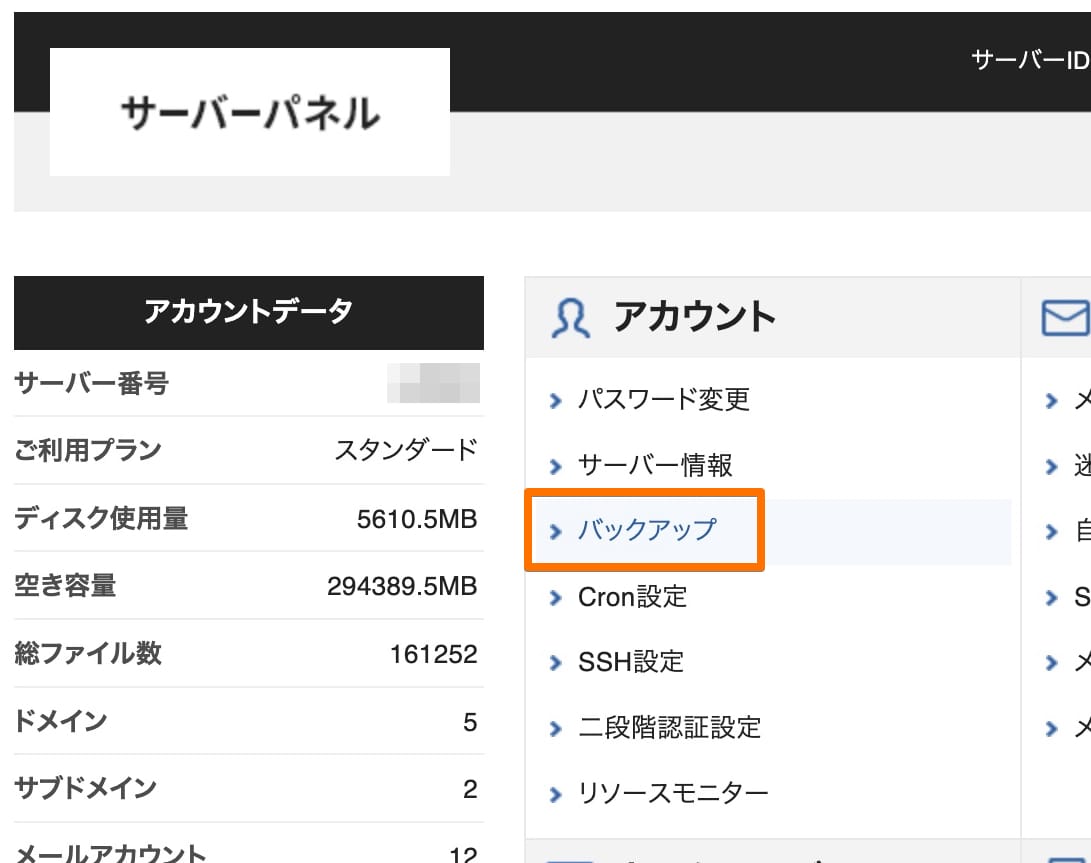Viewport: 1091px width, 863px height.
Task: Open the バックアップ menu link
Action: pyautogui.click(x=647, y=530)
